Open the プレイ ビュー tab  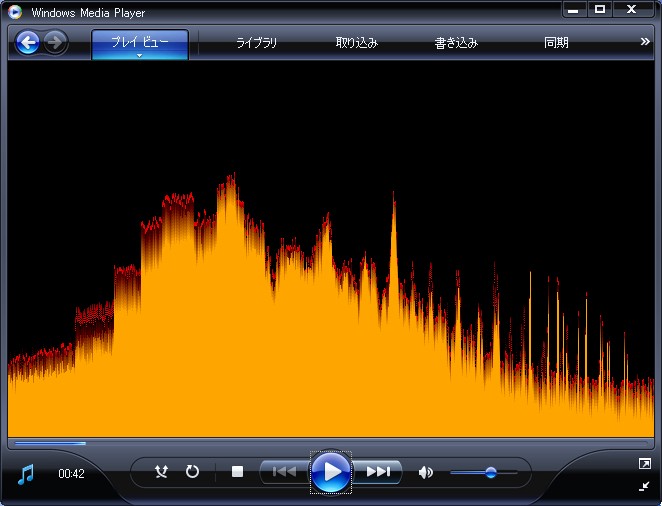[x=140, y=44]
